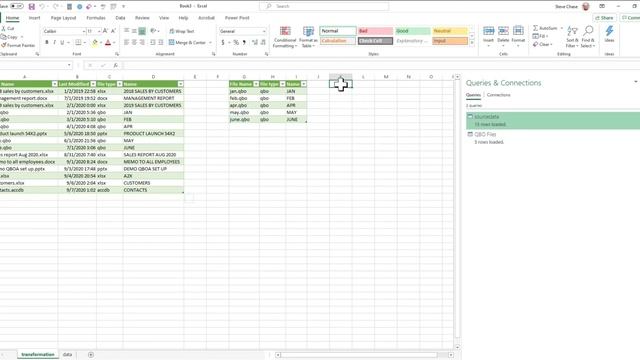Screen dimensions: 640x360
Task: Click the Insert Function fx icon
Action: tap(116, 65)
